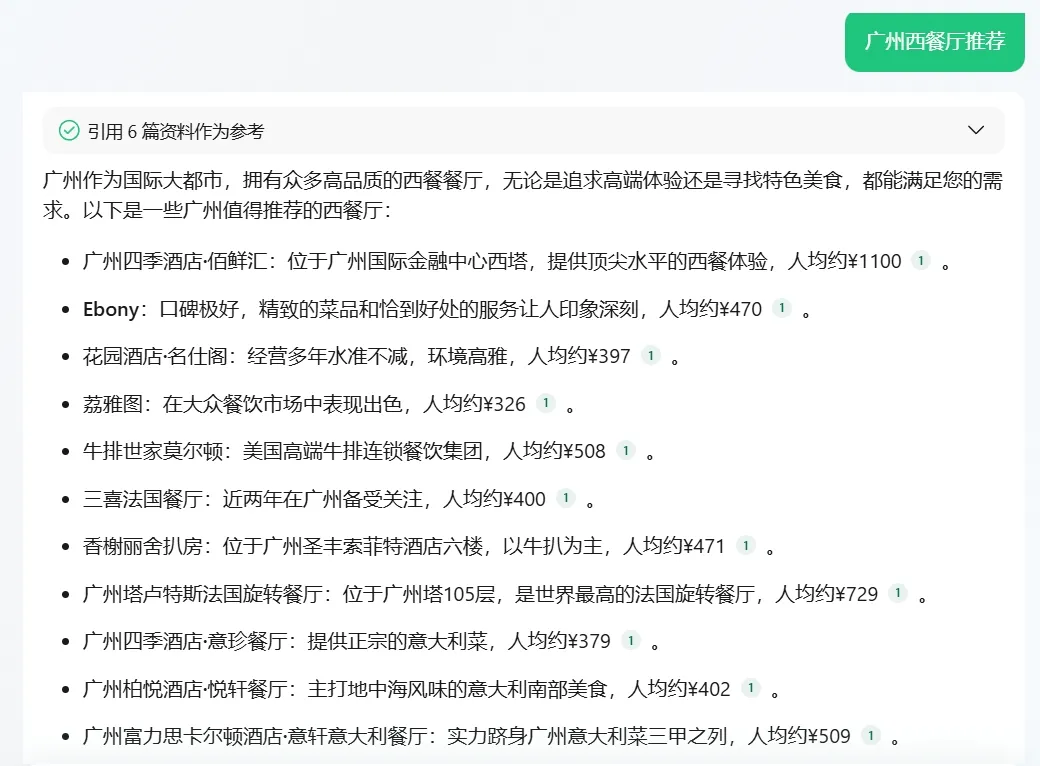Open citation marker after 人均约¥397
The width and height of the screenshot is (1040, 766).
[x=650, y=356]
